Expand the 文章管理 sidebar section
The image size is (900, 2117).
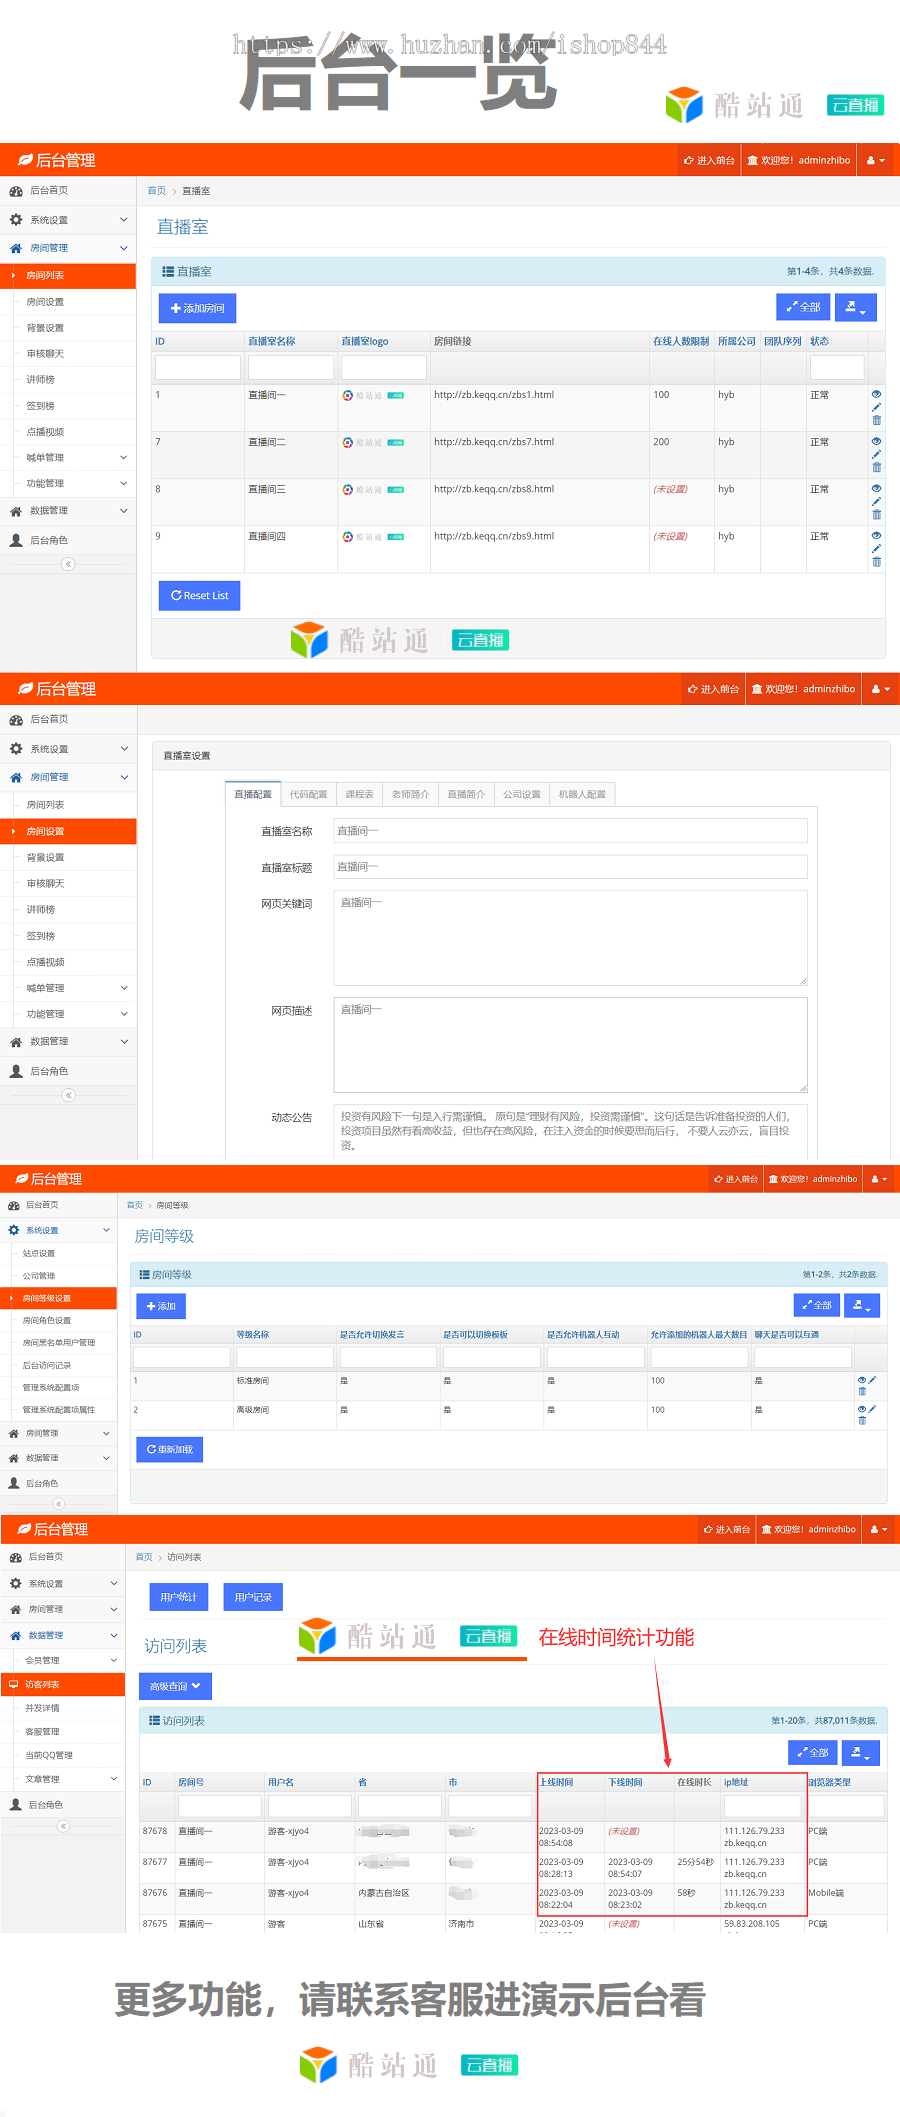[x=62, y=1779]
